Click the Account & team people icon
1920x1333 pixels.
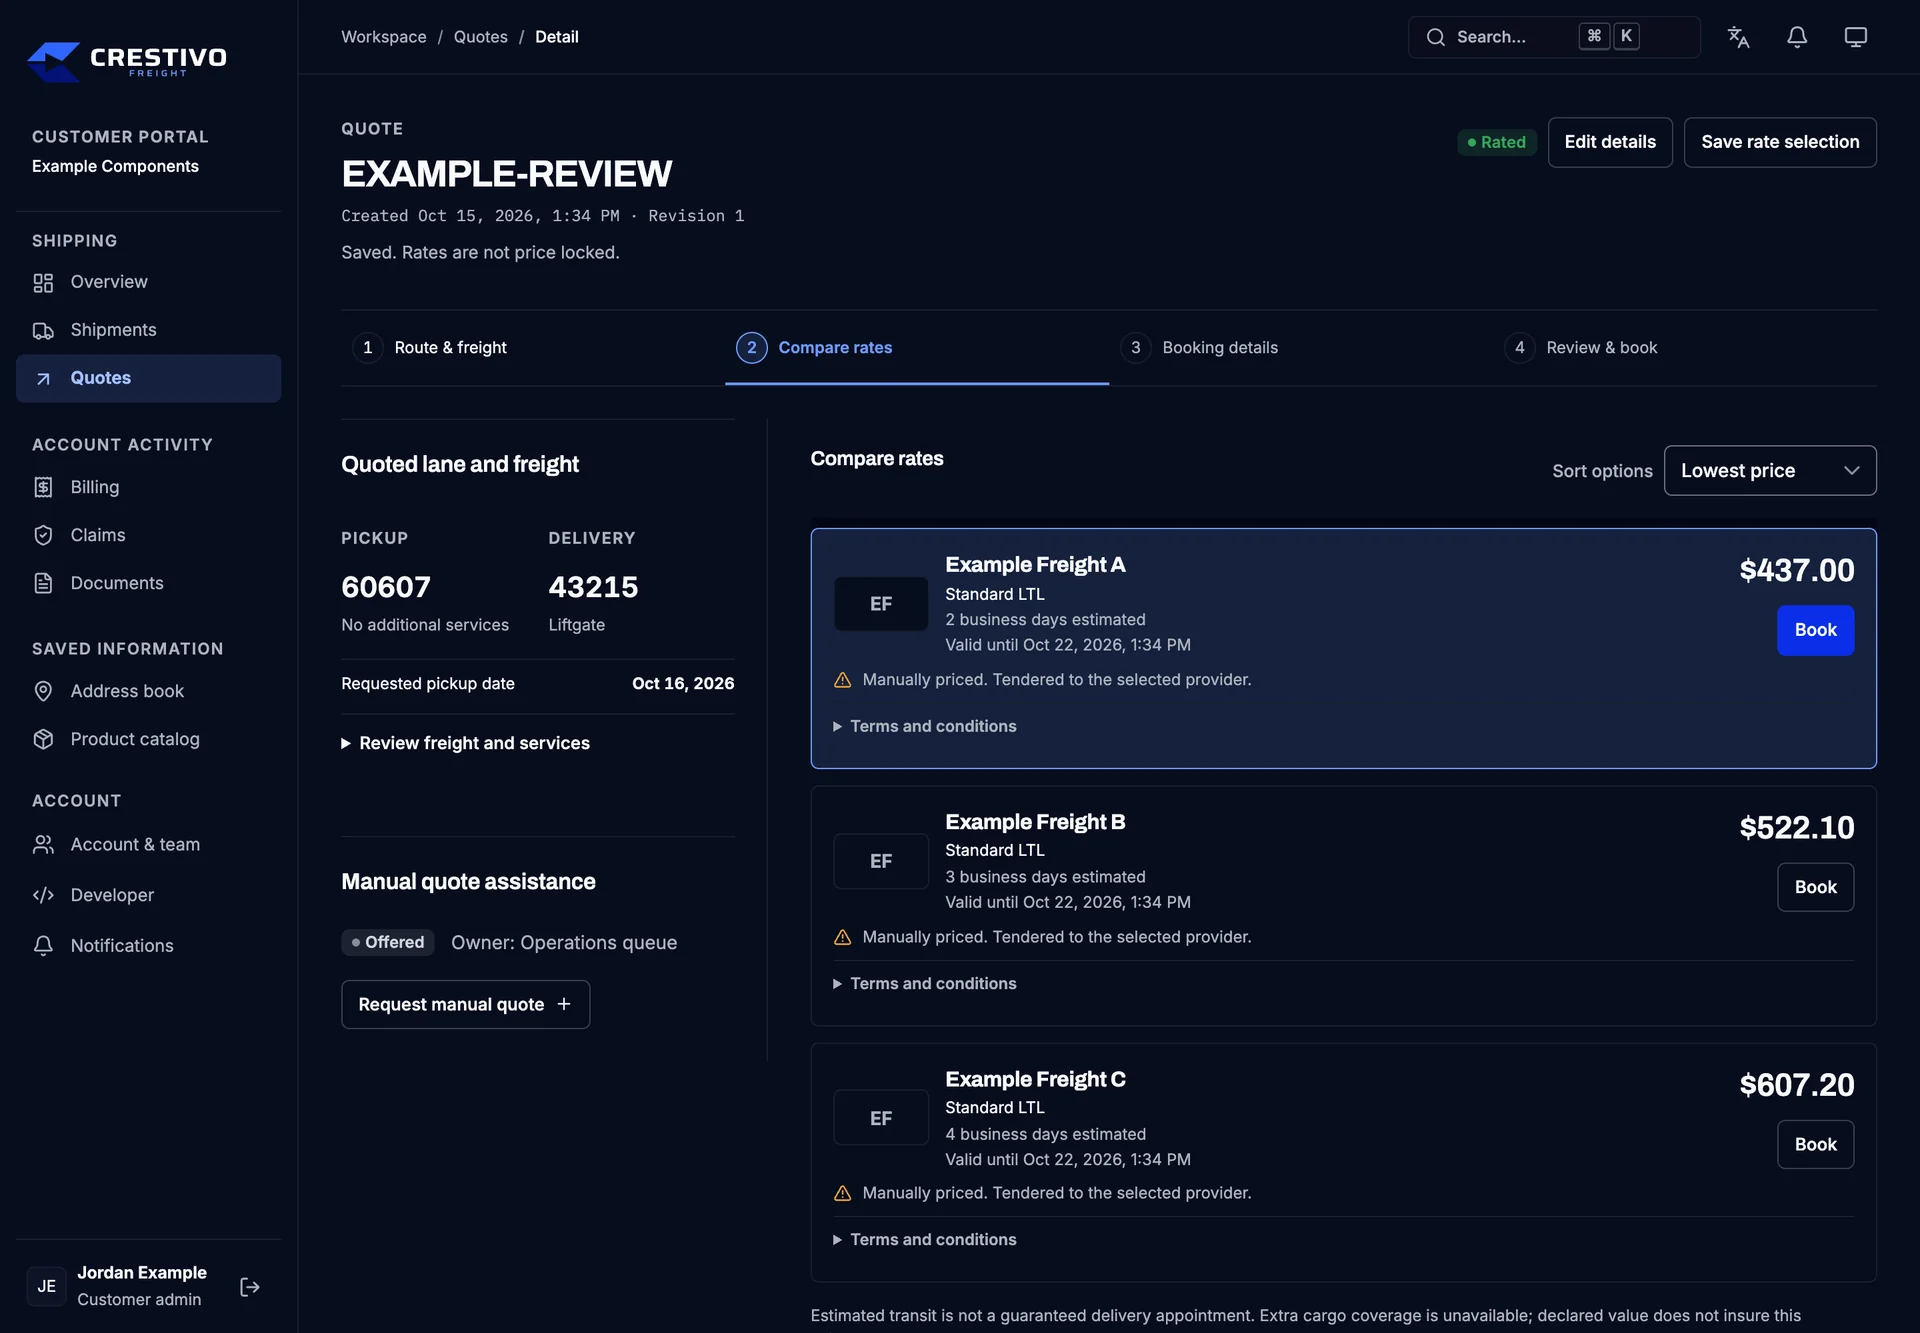pos(43,845)
